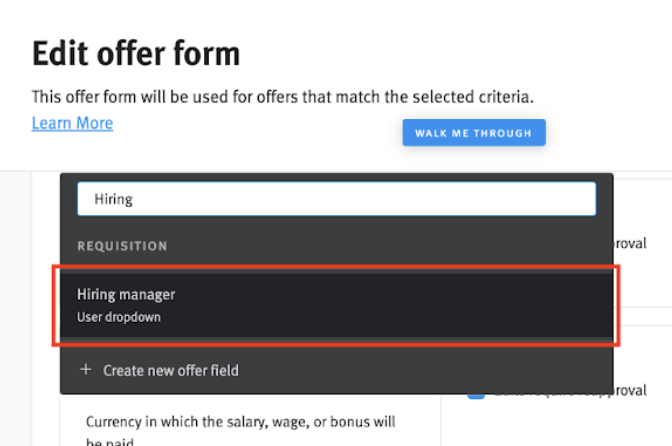Screen dimensions: 672x446
Task: Click the empty right side of Create new offer field row
Action: 429,370
